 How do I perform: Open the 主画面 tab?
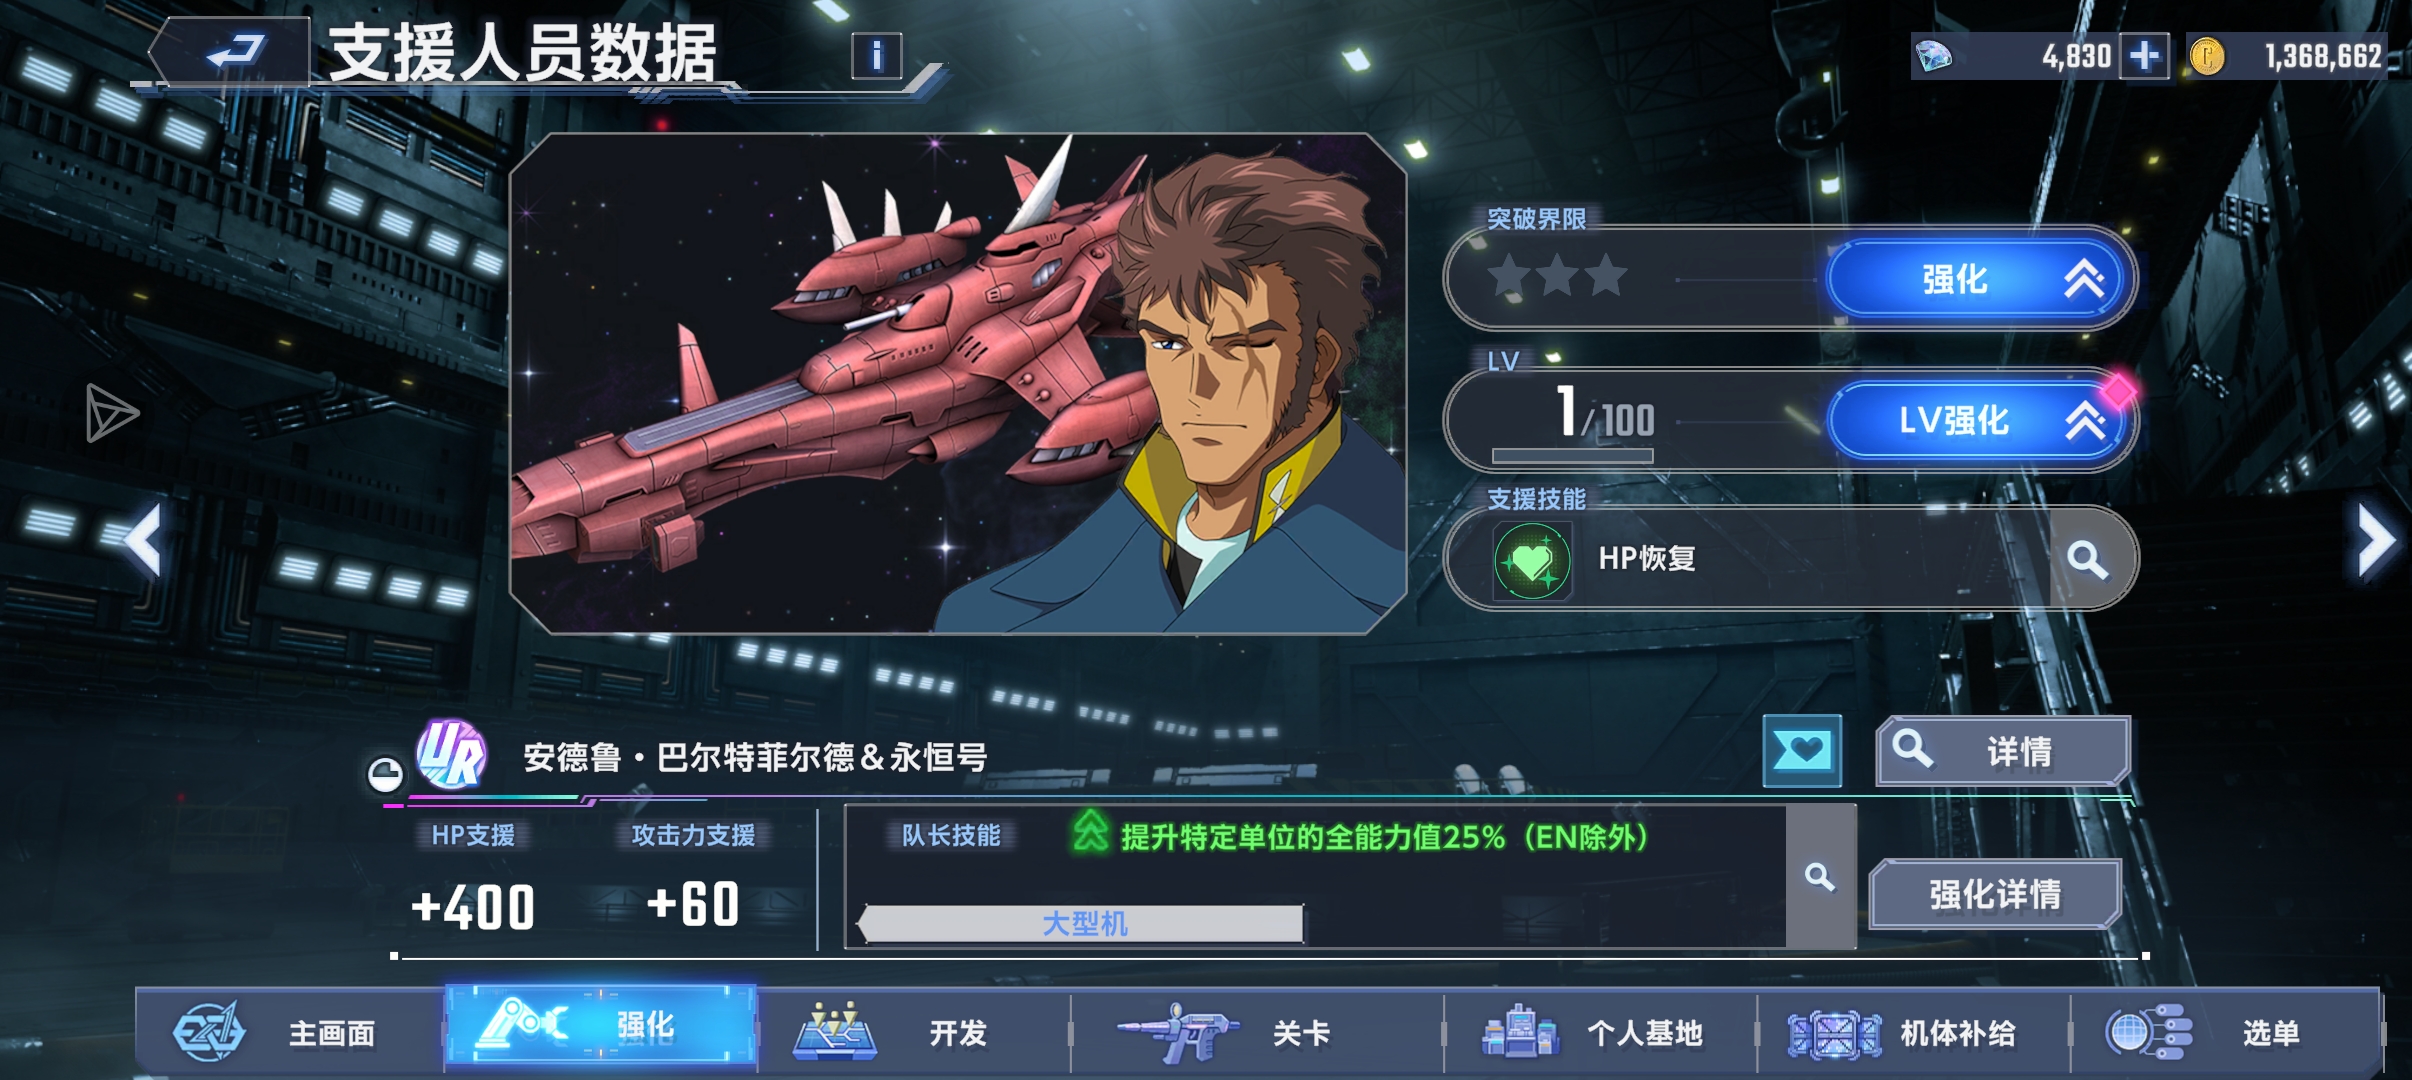(290, 1032)
